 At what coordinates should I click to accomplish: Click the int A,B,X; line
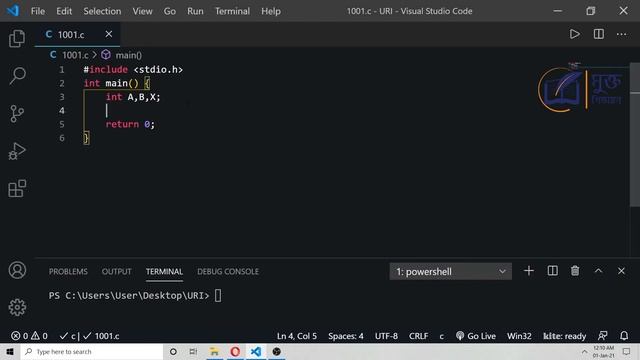tap(133, 97)
